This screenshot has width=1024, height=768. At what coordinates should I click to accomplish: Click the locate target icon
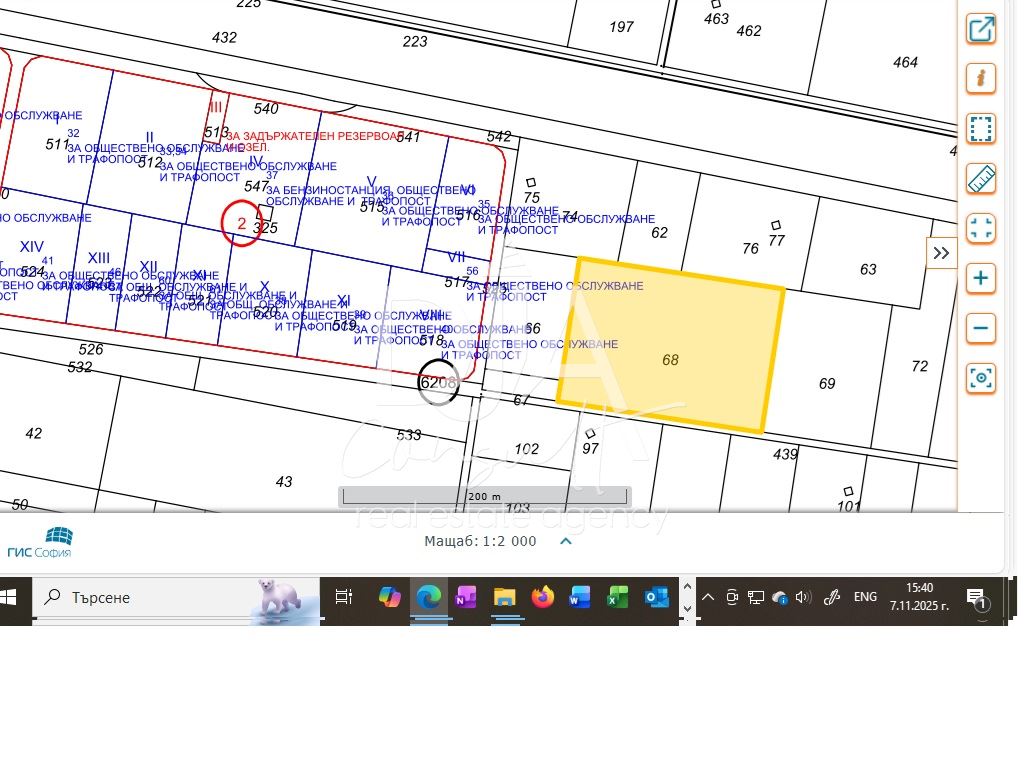(981, 378)
